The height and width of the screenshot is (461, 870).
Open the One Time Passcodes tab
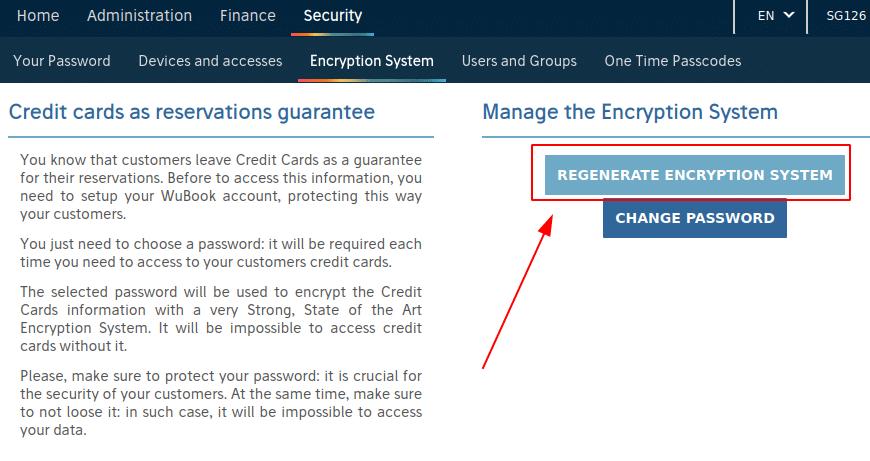point(673,61)
